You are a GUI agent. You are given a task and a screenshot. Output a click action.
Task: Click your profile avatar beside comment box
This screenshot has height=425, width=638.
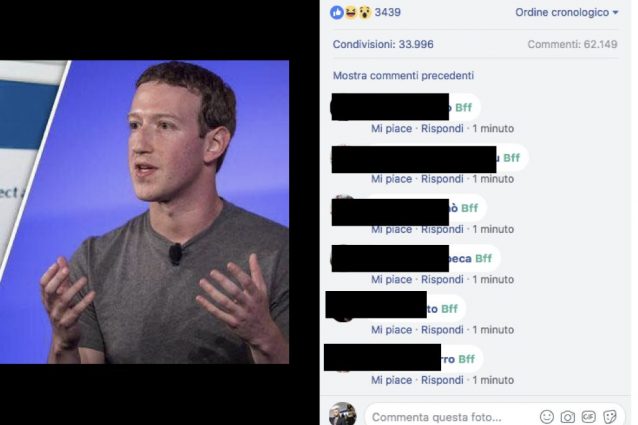click(x=343, y=414)
